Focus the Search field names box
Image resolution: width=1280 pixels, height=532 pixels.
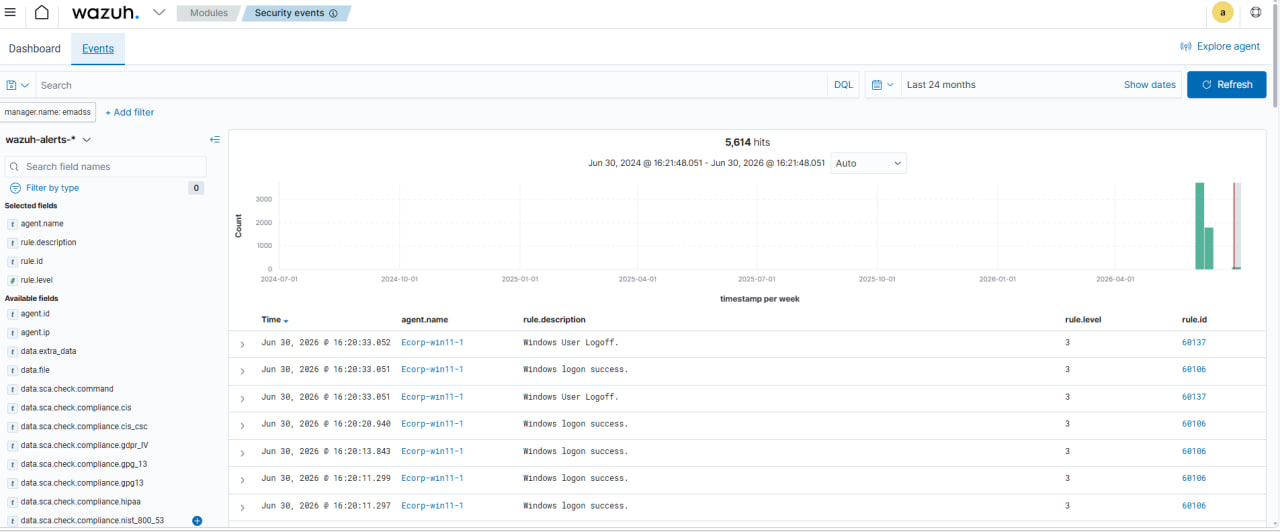click(x=106, y=167)
